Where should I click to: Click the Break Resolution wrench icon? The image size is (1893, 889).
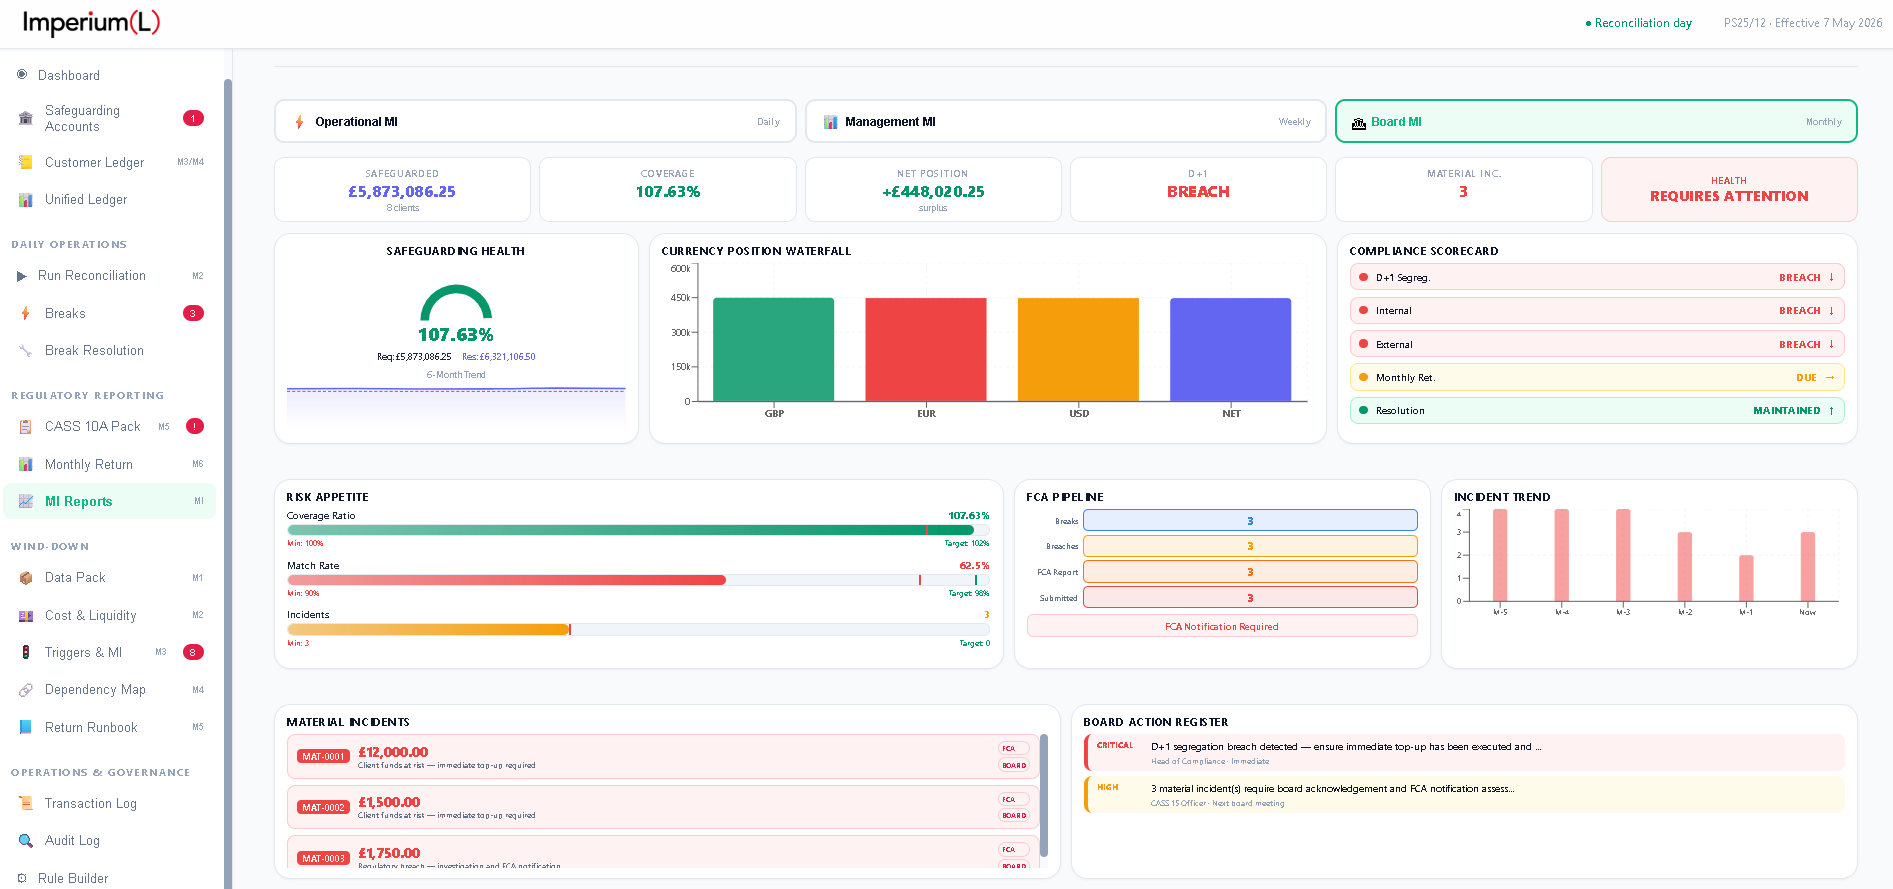(x=26, y=351)
